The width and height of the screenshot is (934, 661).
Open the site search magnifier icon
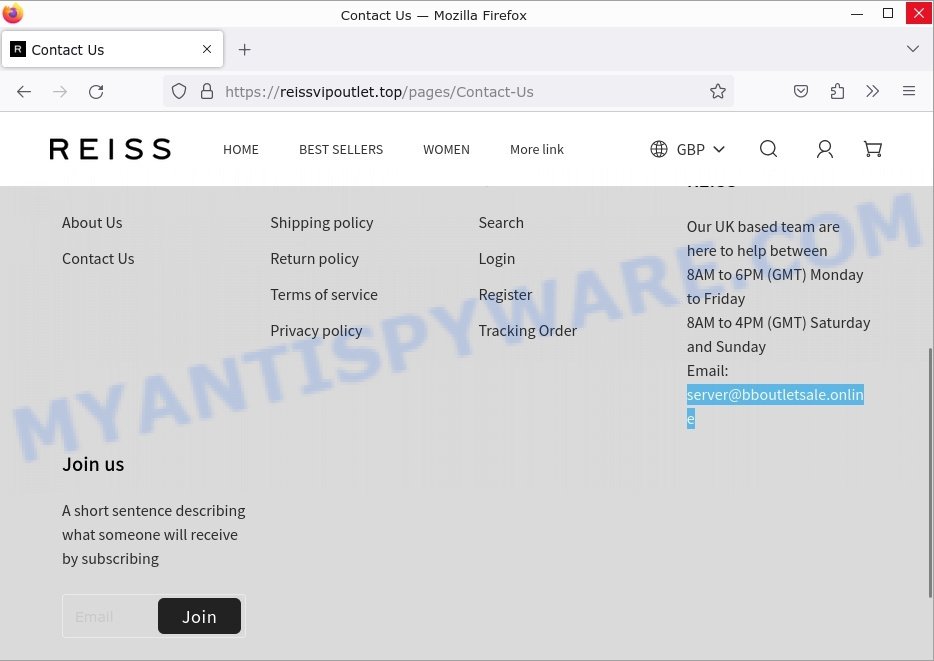coord(768,149)
